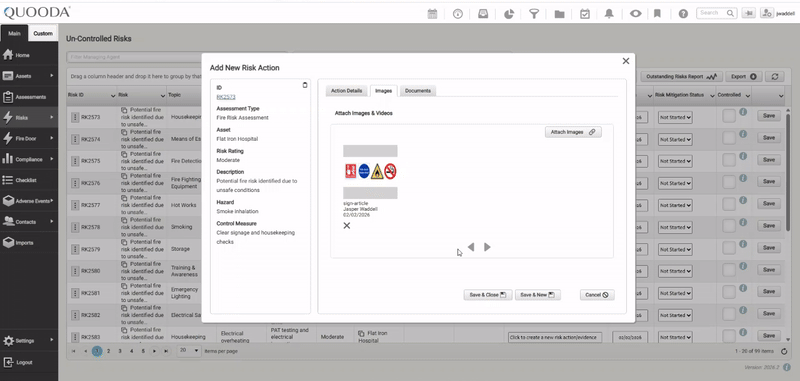Open row menu dots for RK2579
This screenshot has width=800, height=381.
75,249
